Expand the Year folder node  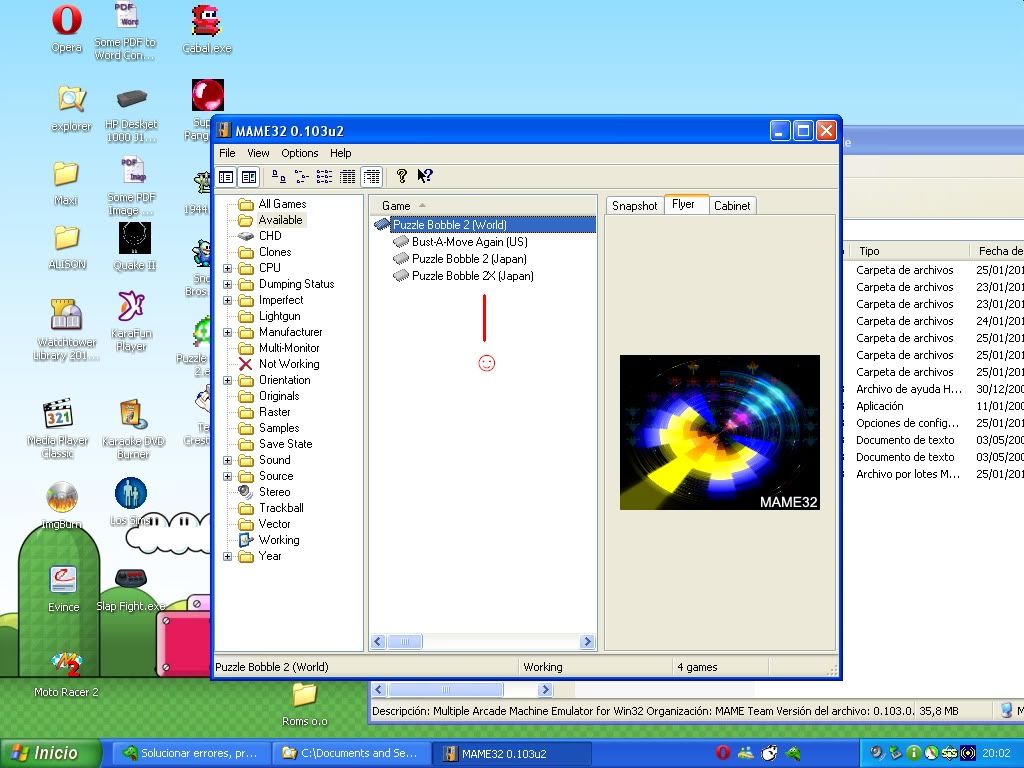point(227,556)
